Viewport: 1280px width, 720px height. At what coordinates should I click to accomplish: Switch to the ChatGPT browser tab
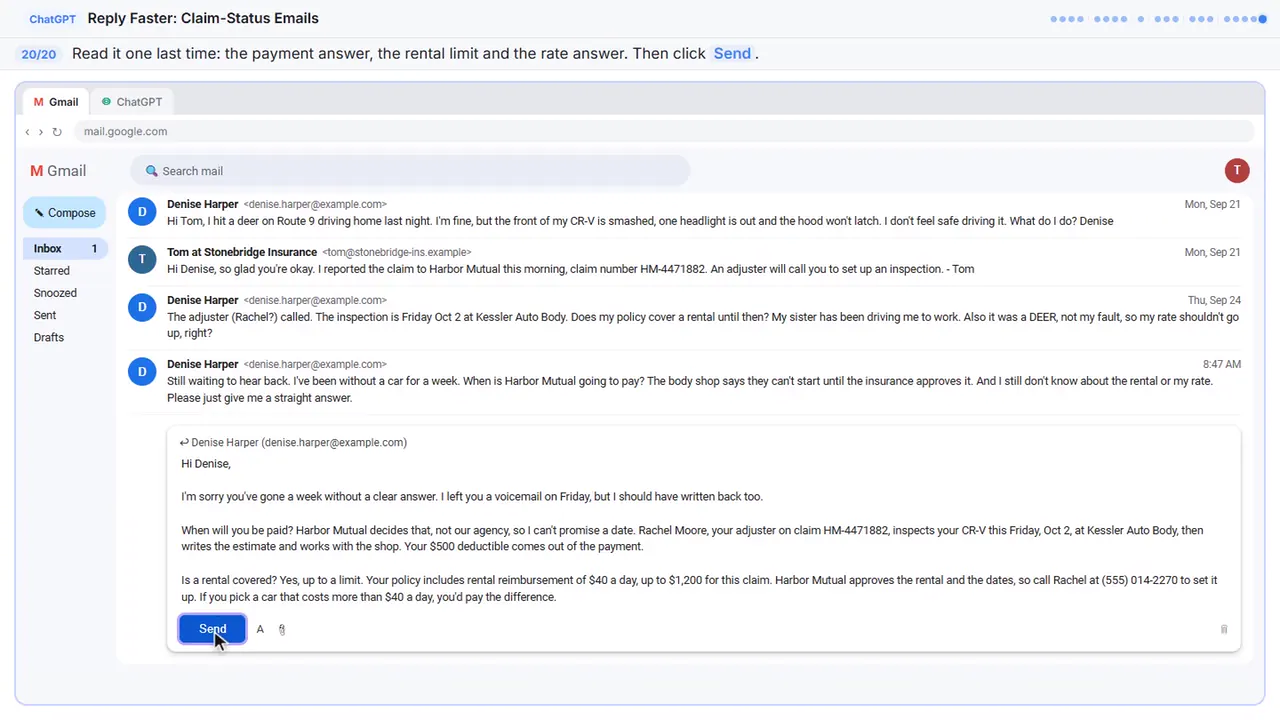click(x=132, y=102)
